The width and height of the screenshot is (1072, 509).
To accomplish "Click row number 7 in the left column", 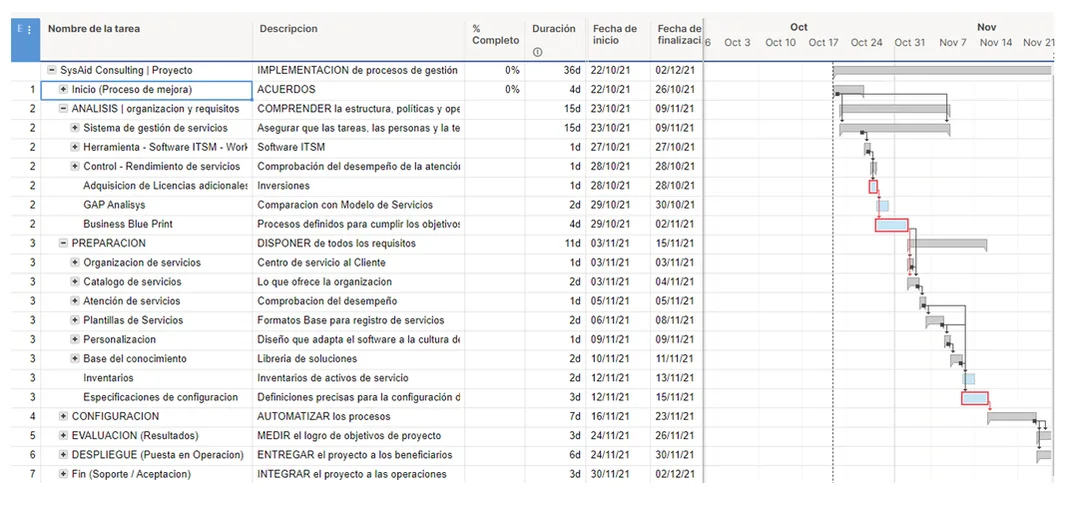I will 31,473.
